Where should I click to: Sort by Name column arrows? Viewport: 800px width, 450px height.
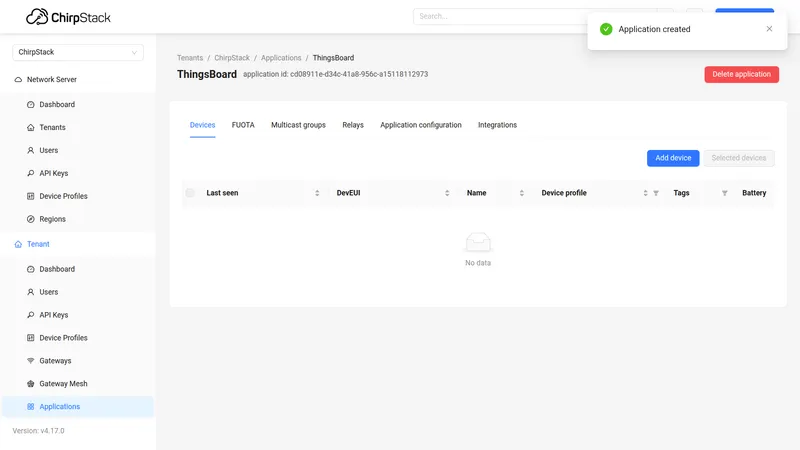(x=521, y=193)
